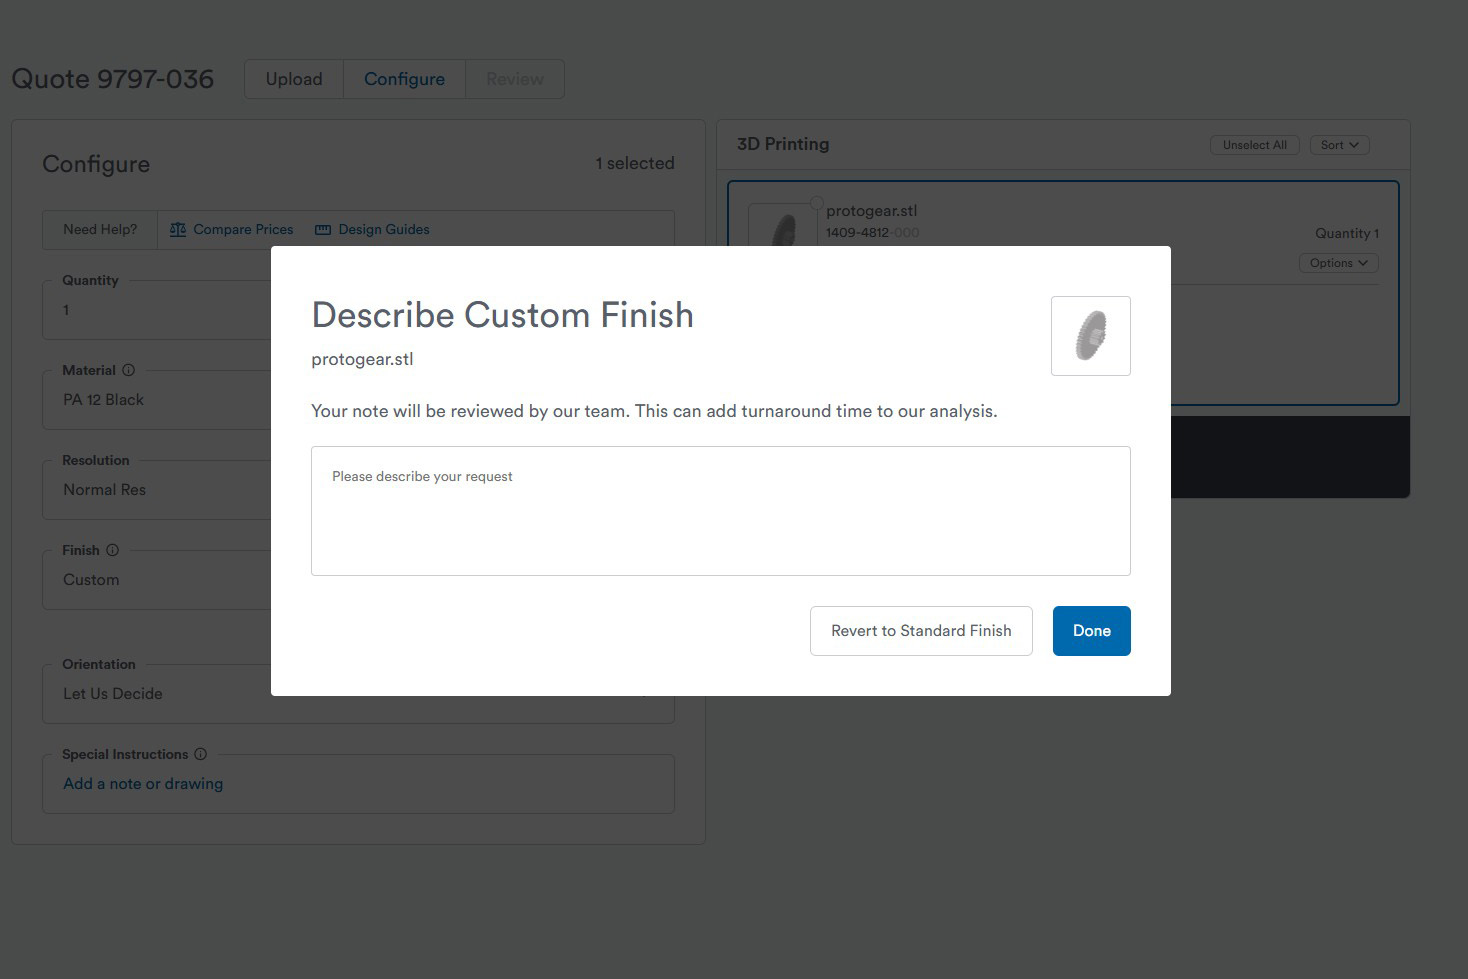Click the Compare Prices scale icon
The image size is (1468, 979).
[178, 230]
